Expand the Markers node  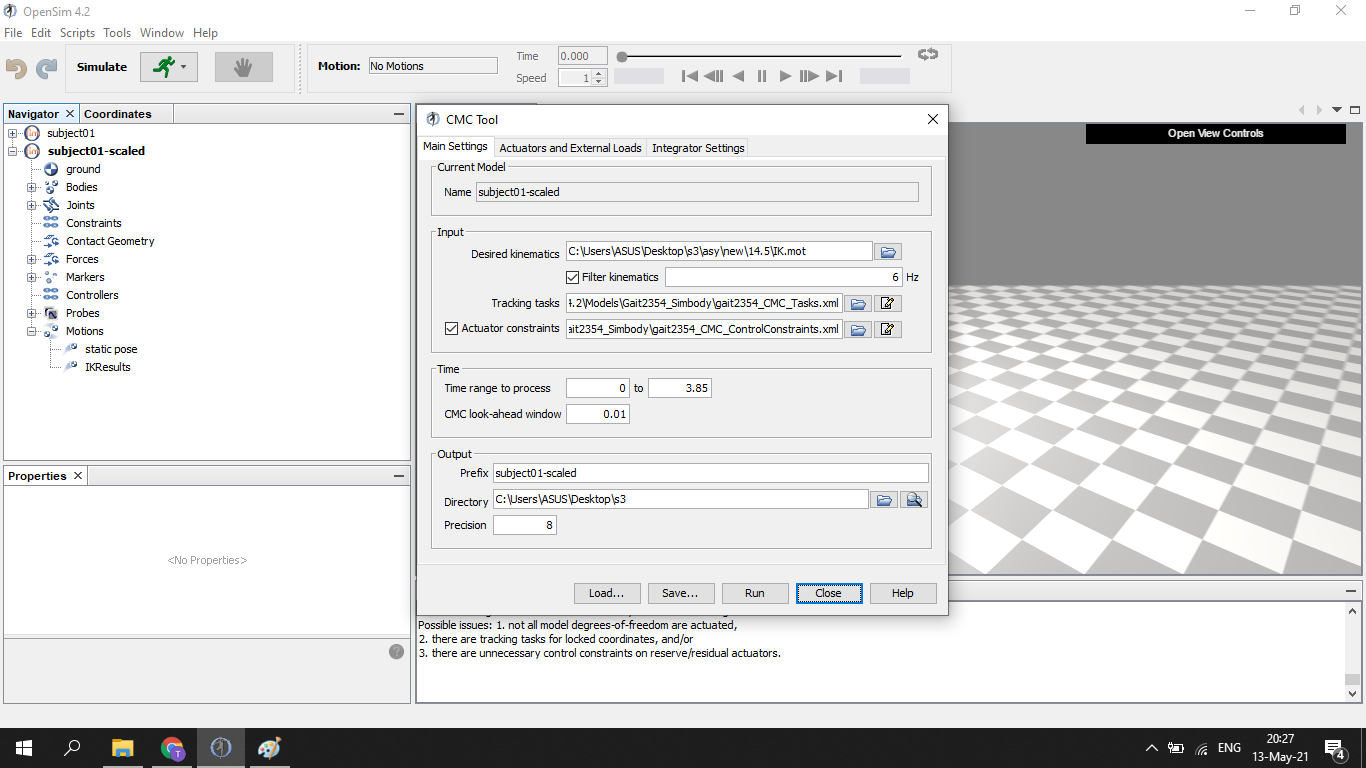point(31,277)
